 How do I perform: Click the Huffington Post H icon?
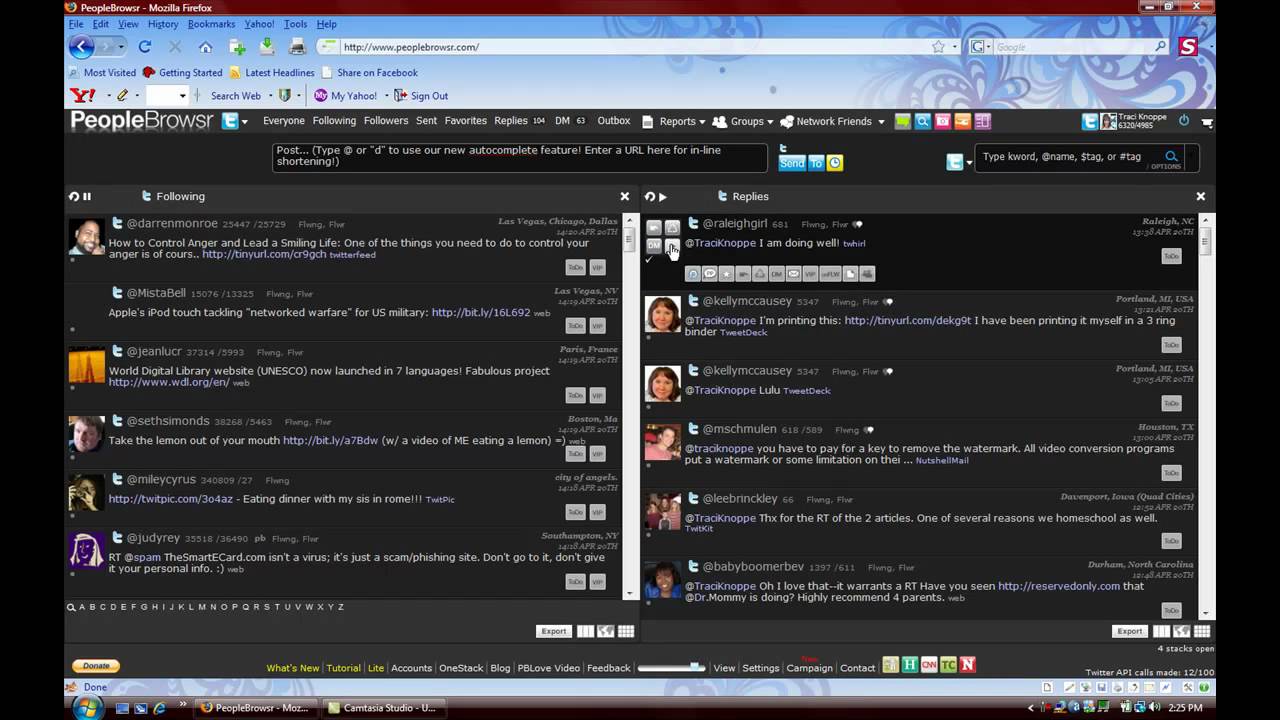click(910, 666)
